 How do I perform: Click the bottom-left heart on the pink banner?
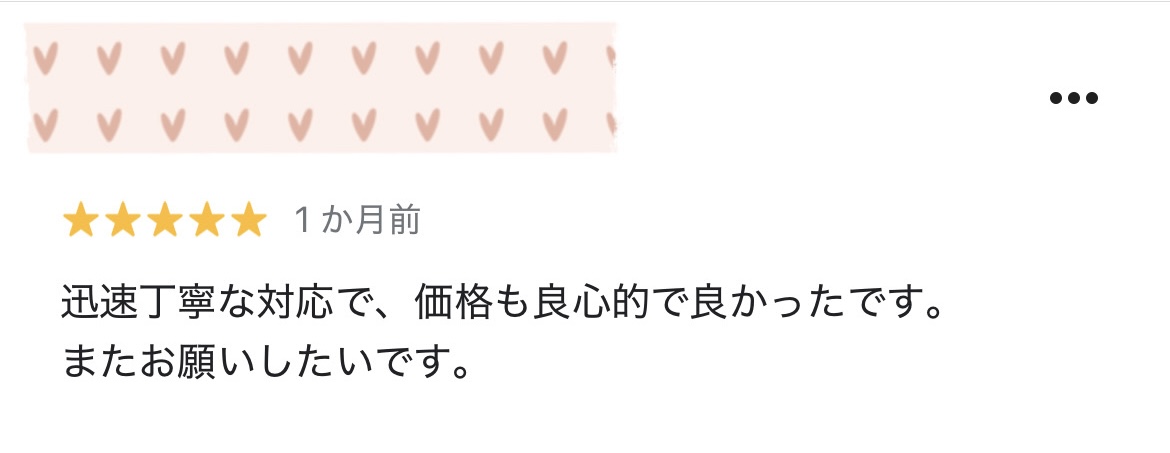click(46, 125)
